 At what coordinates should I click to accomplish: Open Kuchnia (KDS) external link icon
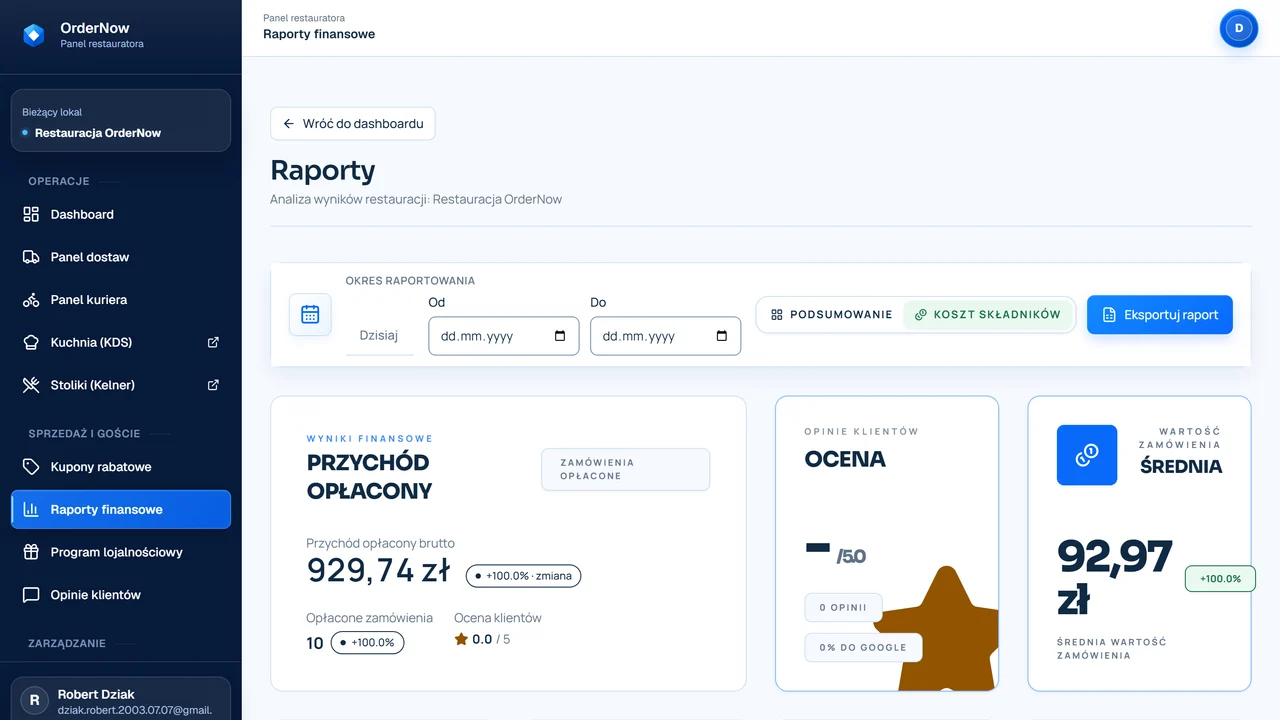tap(213, 342)
